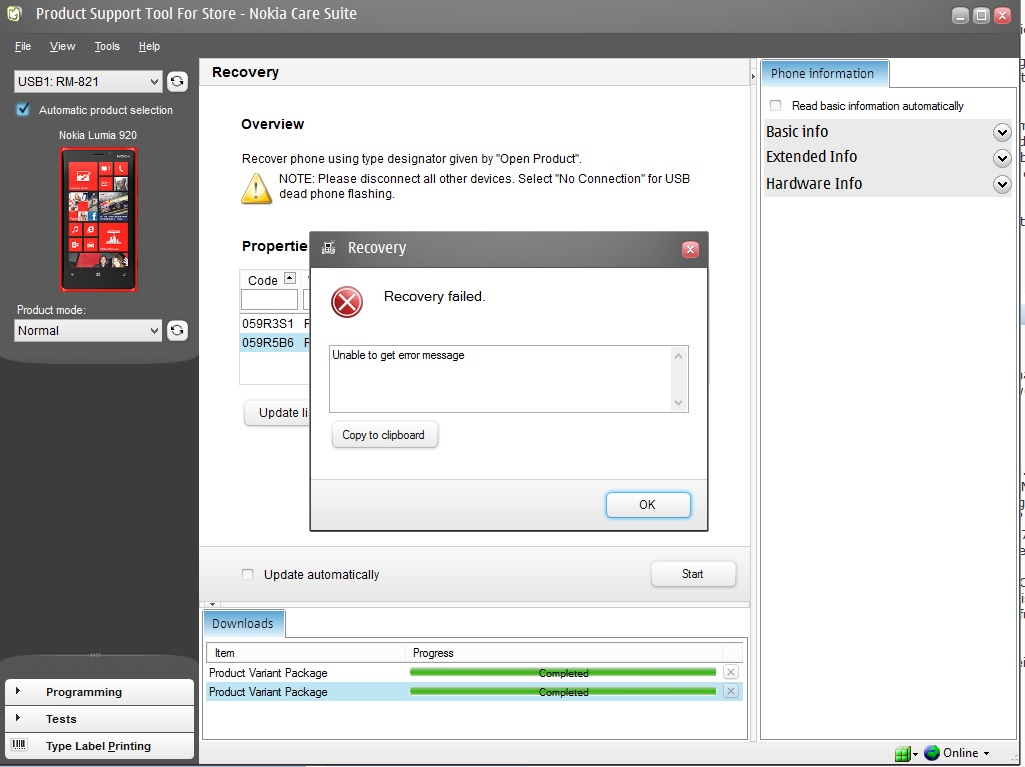Close the Recovery failed dialog with X
The width and height of the screenshot is (1025, 767).
coord(690,249)
